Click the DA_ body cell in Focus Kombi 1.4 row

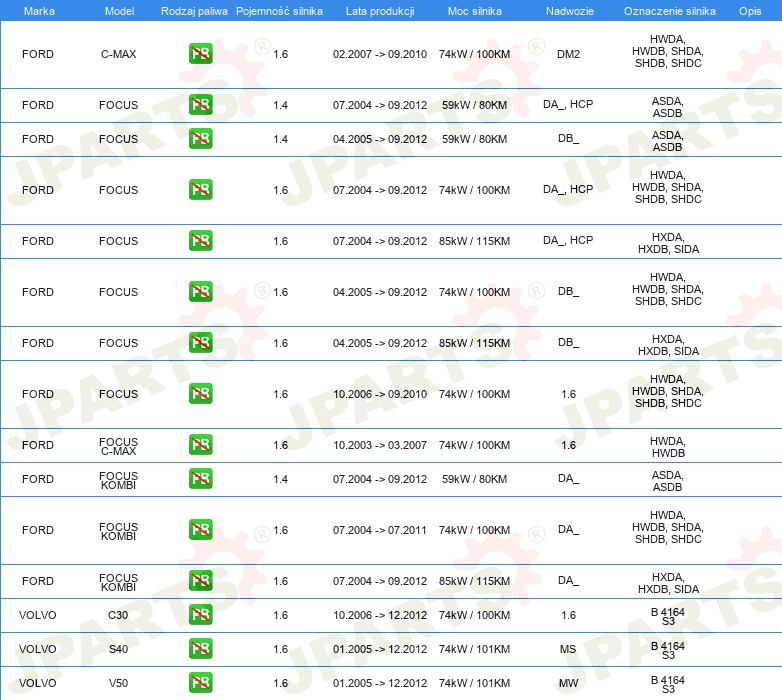click(568, 478)
